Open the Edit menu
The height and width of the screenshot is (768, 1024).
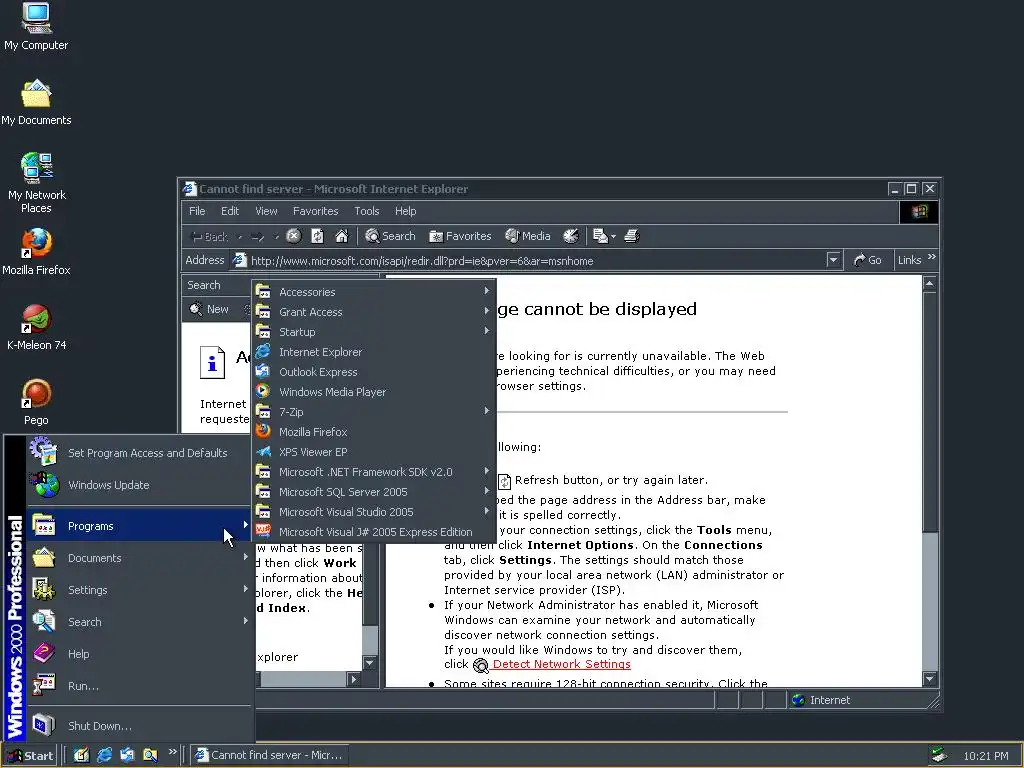pyautogui.click(x=230, y=211)
